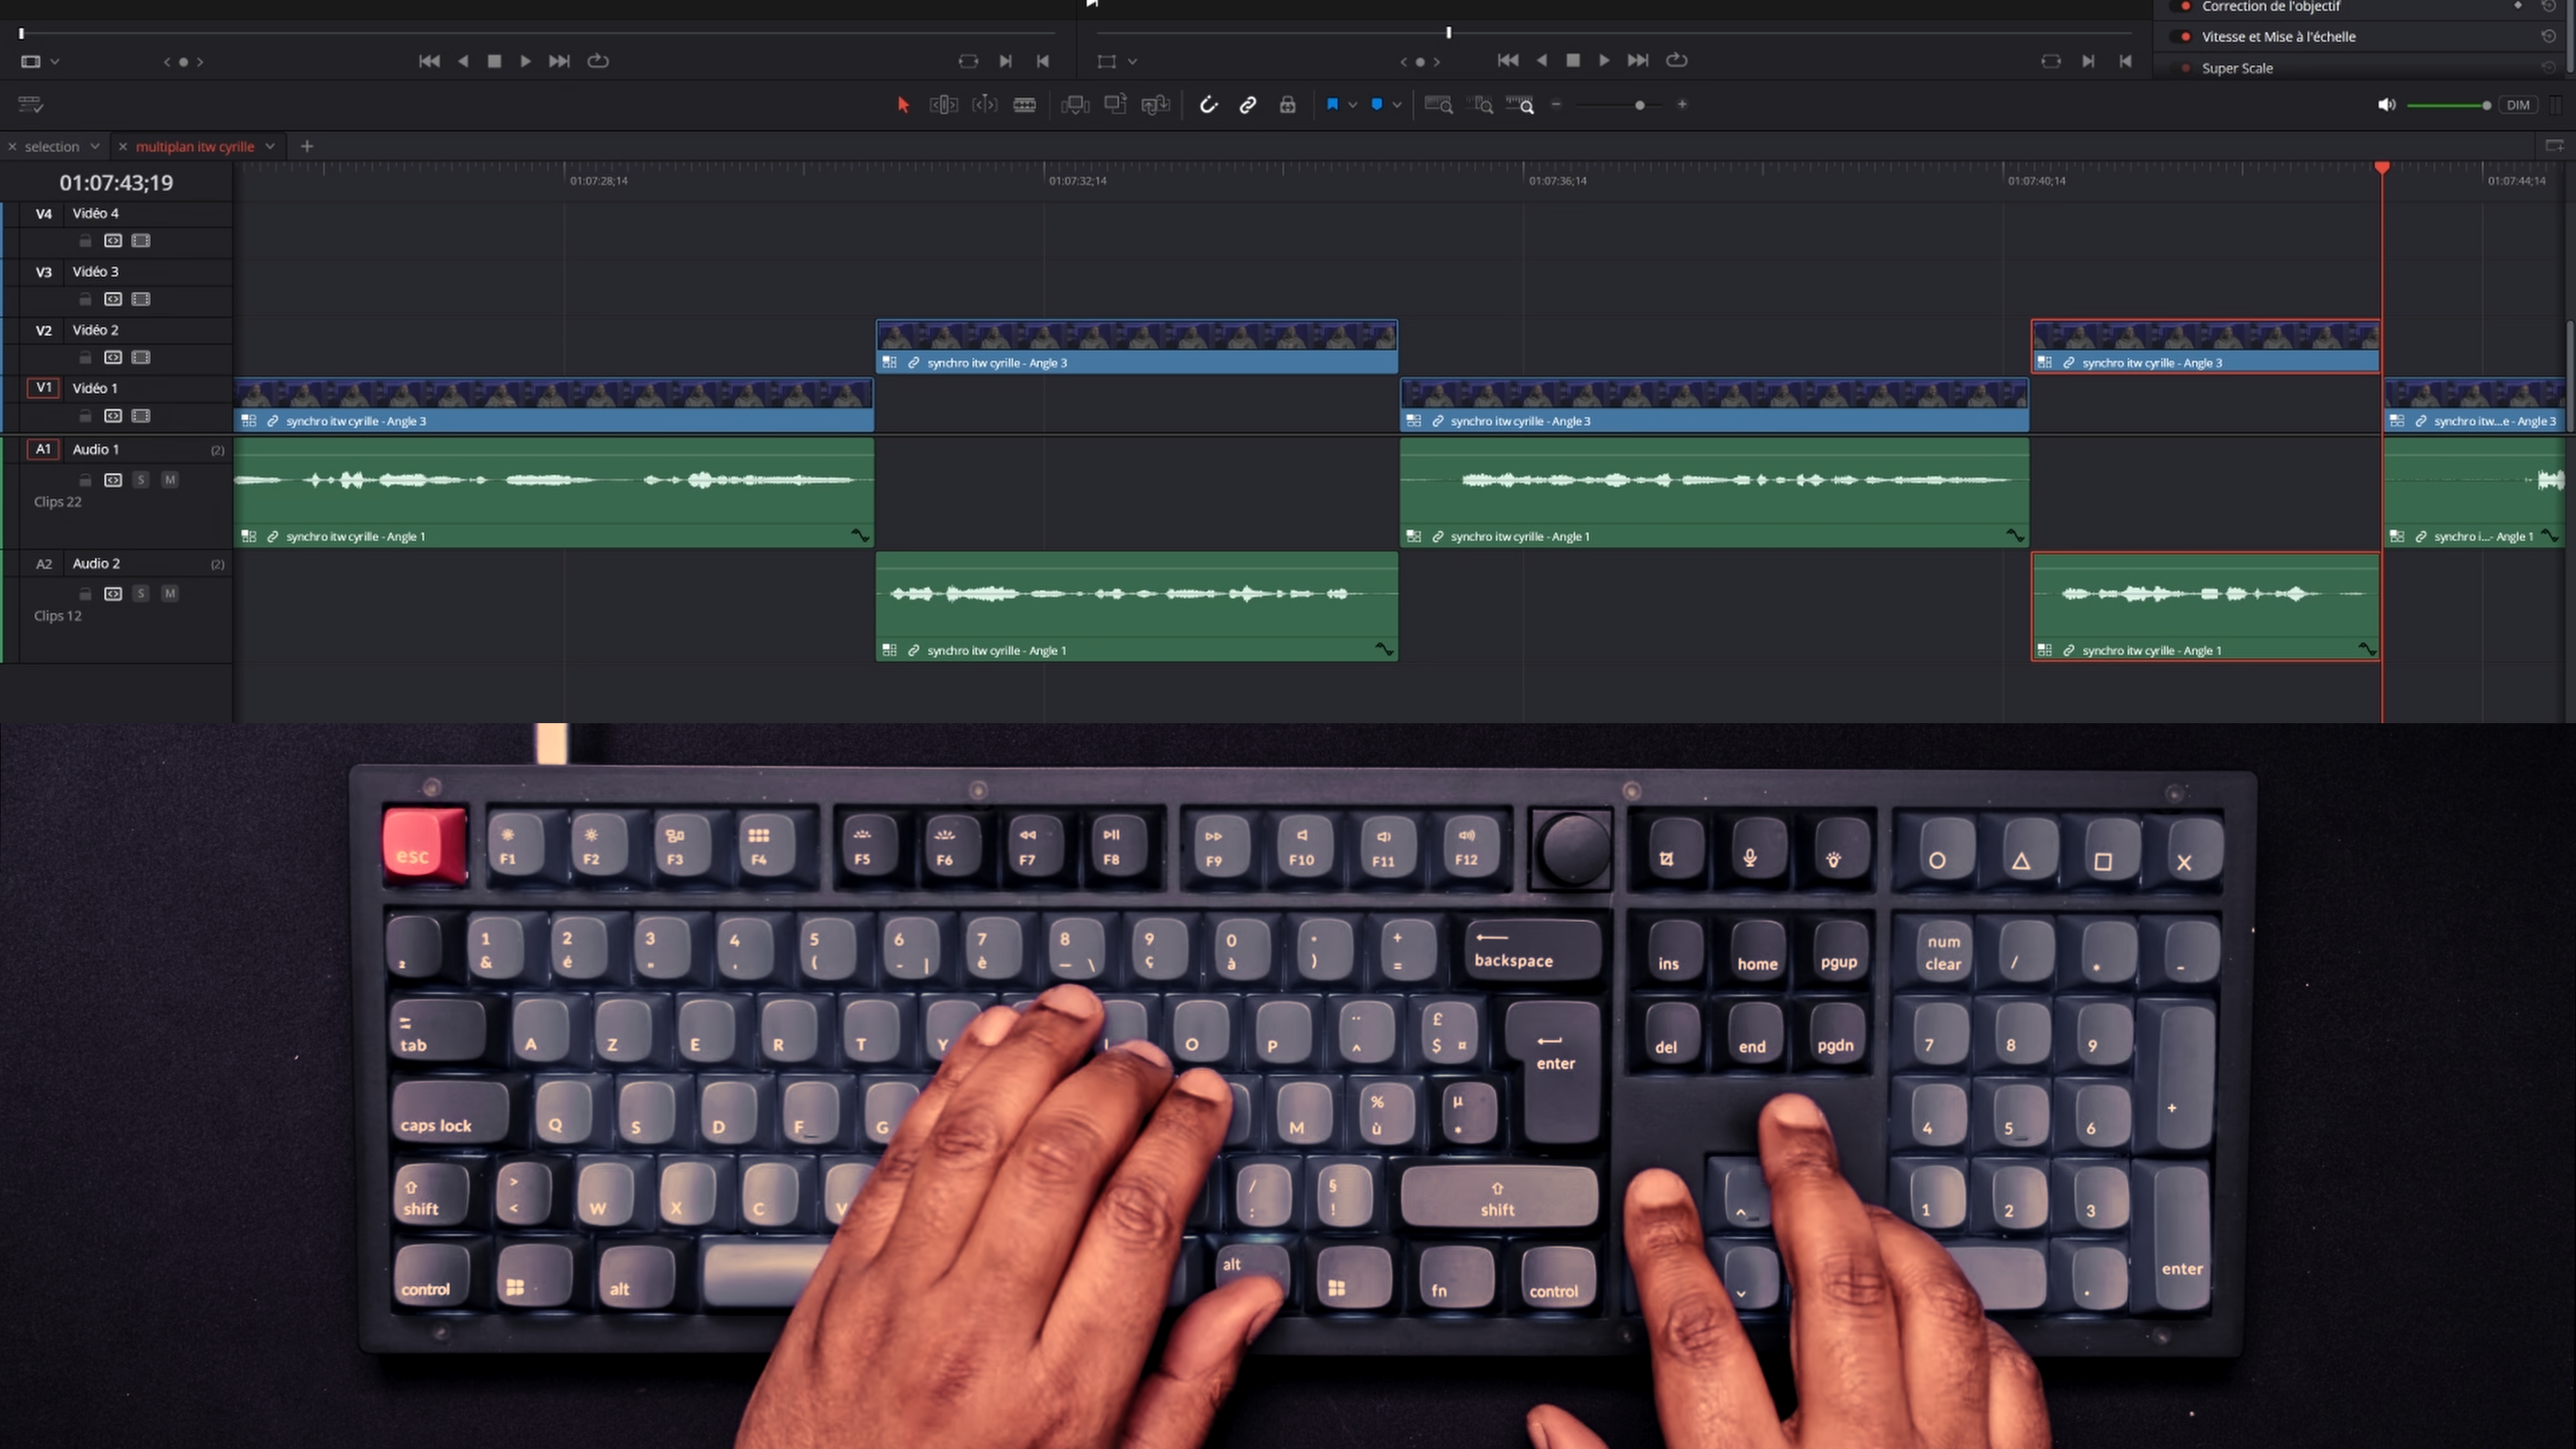Click the full extent zoom icon
Viewport: 2576px width, 1449px height.
point(1438,105)
